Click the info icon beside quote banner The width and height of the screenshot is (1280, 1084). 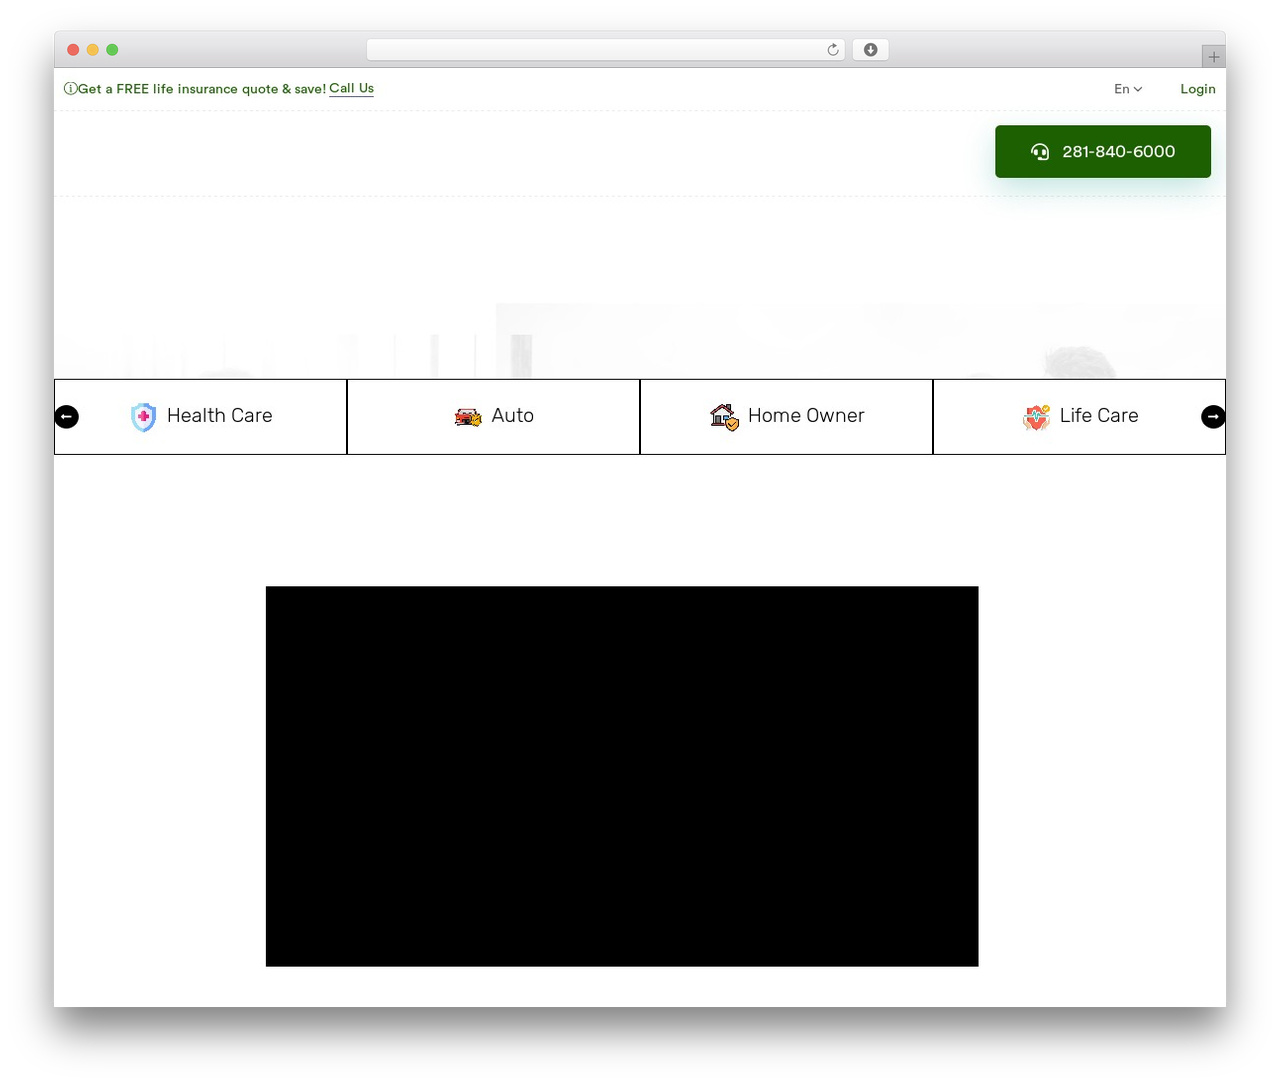[70, 89]
